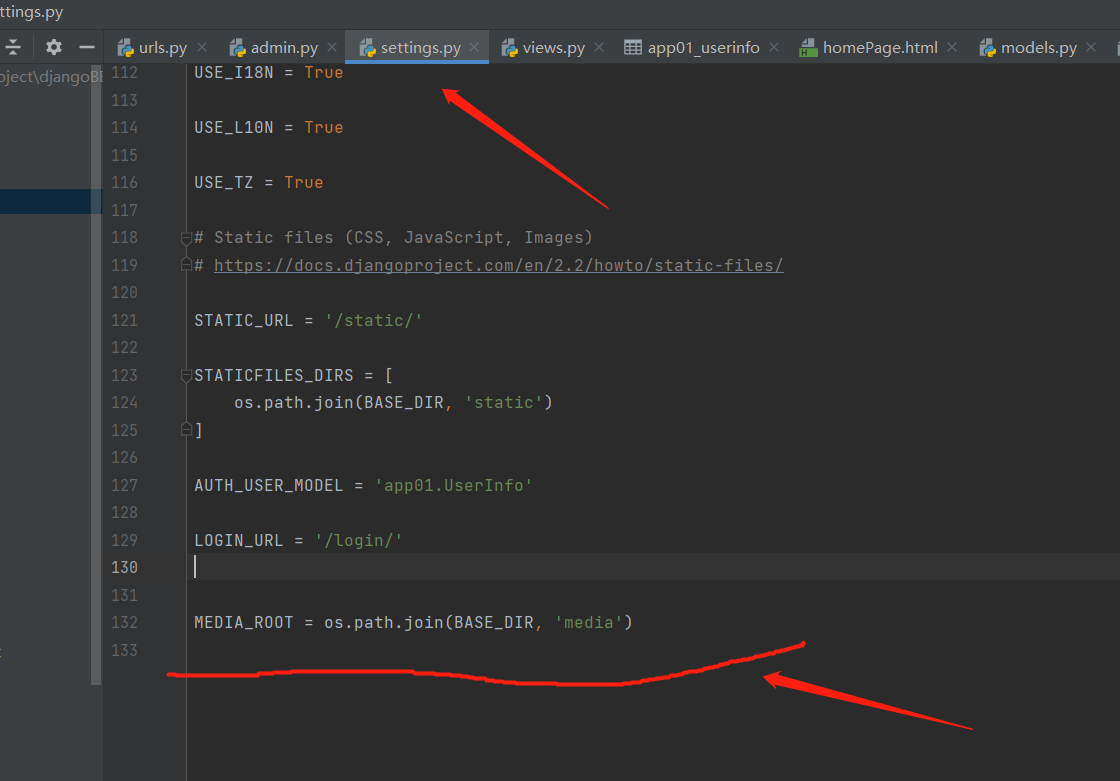The image size is (1120, 781).
Task: Place cursor on STATIC_URL text
Action: pyautogui.click(x=244, y=320)
